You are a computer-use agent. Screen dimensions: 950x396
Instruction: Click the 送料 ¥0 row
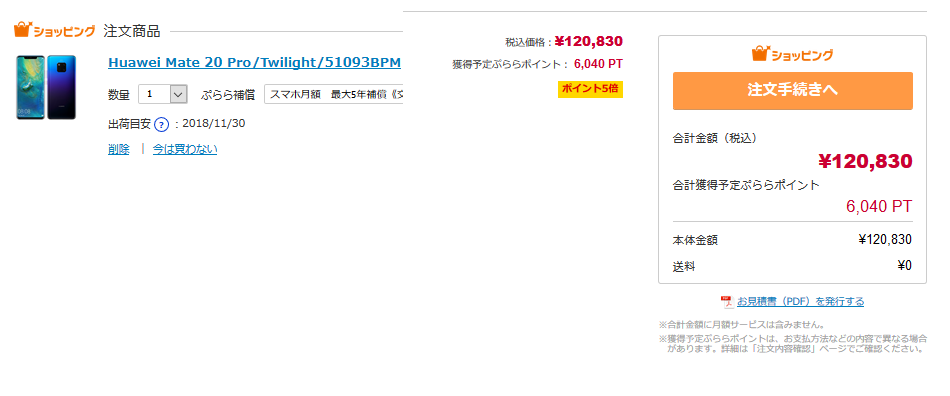coord(792,266)
